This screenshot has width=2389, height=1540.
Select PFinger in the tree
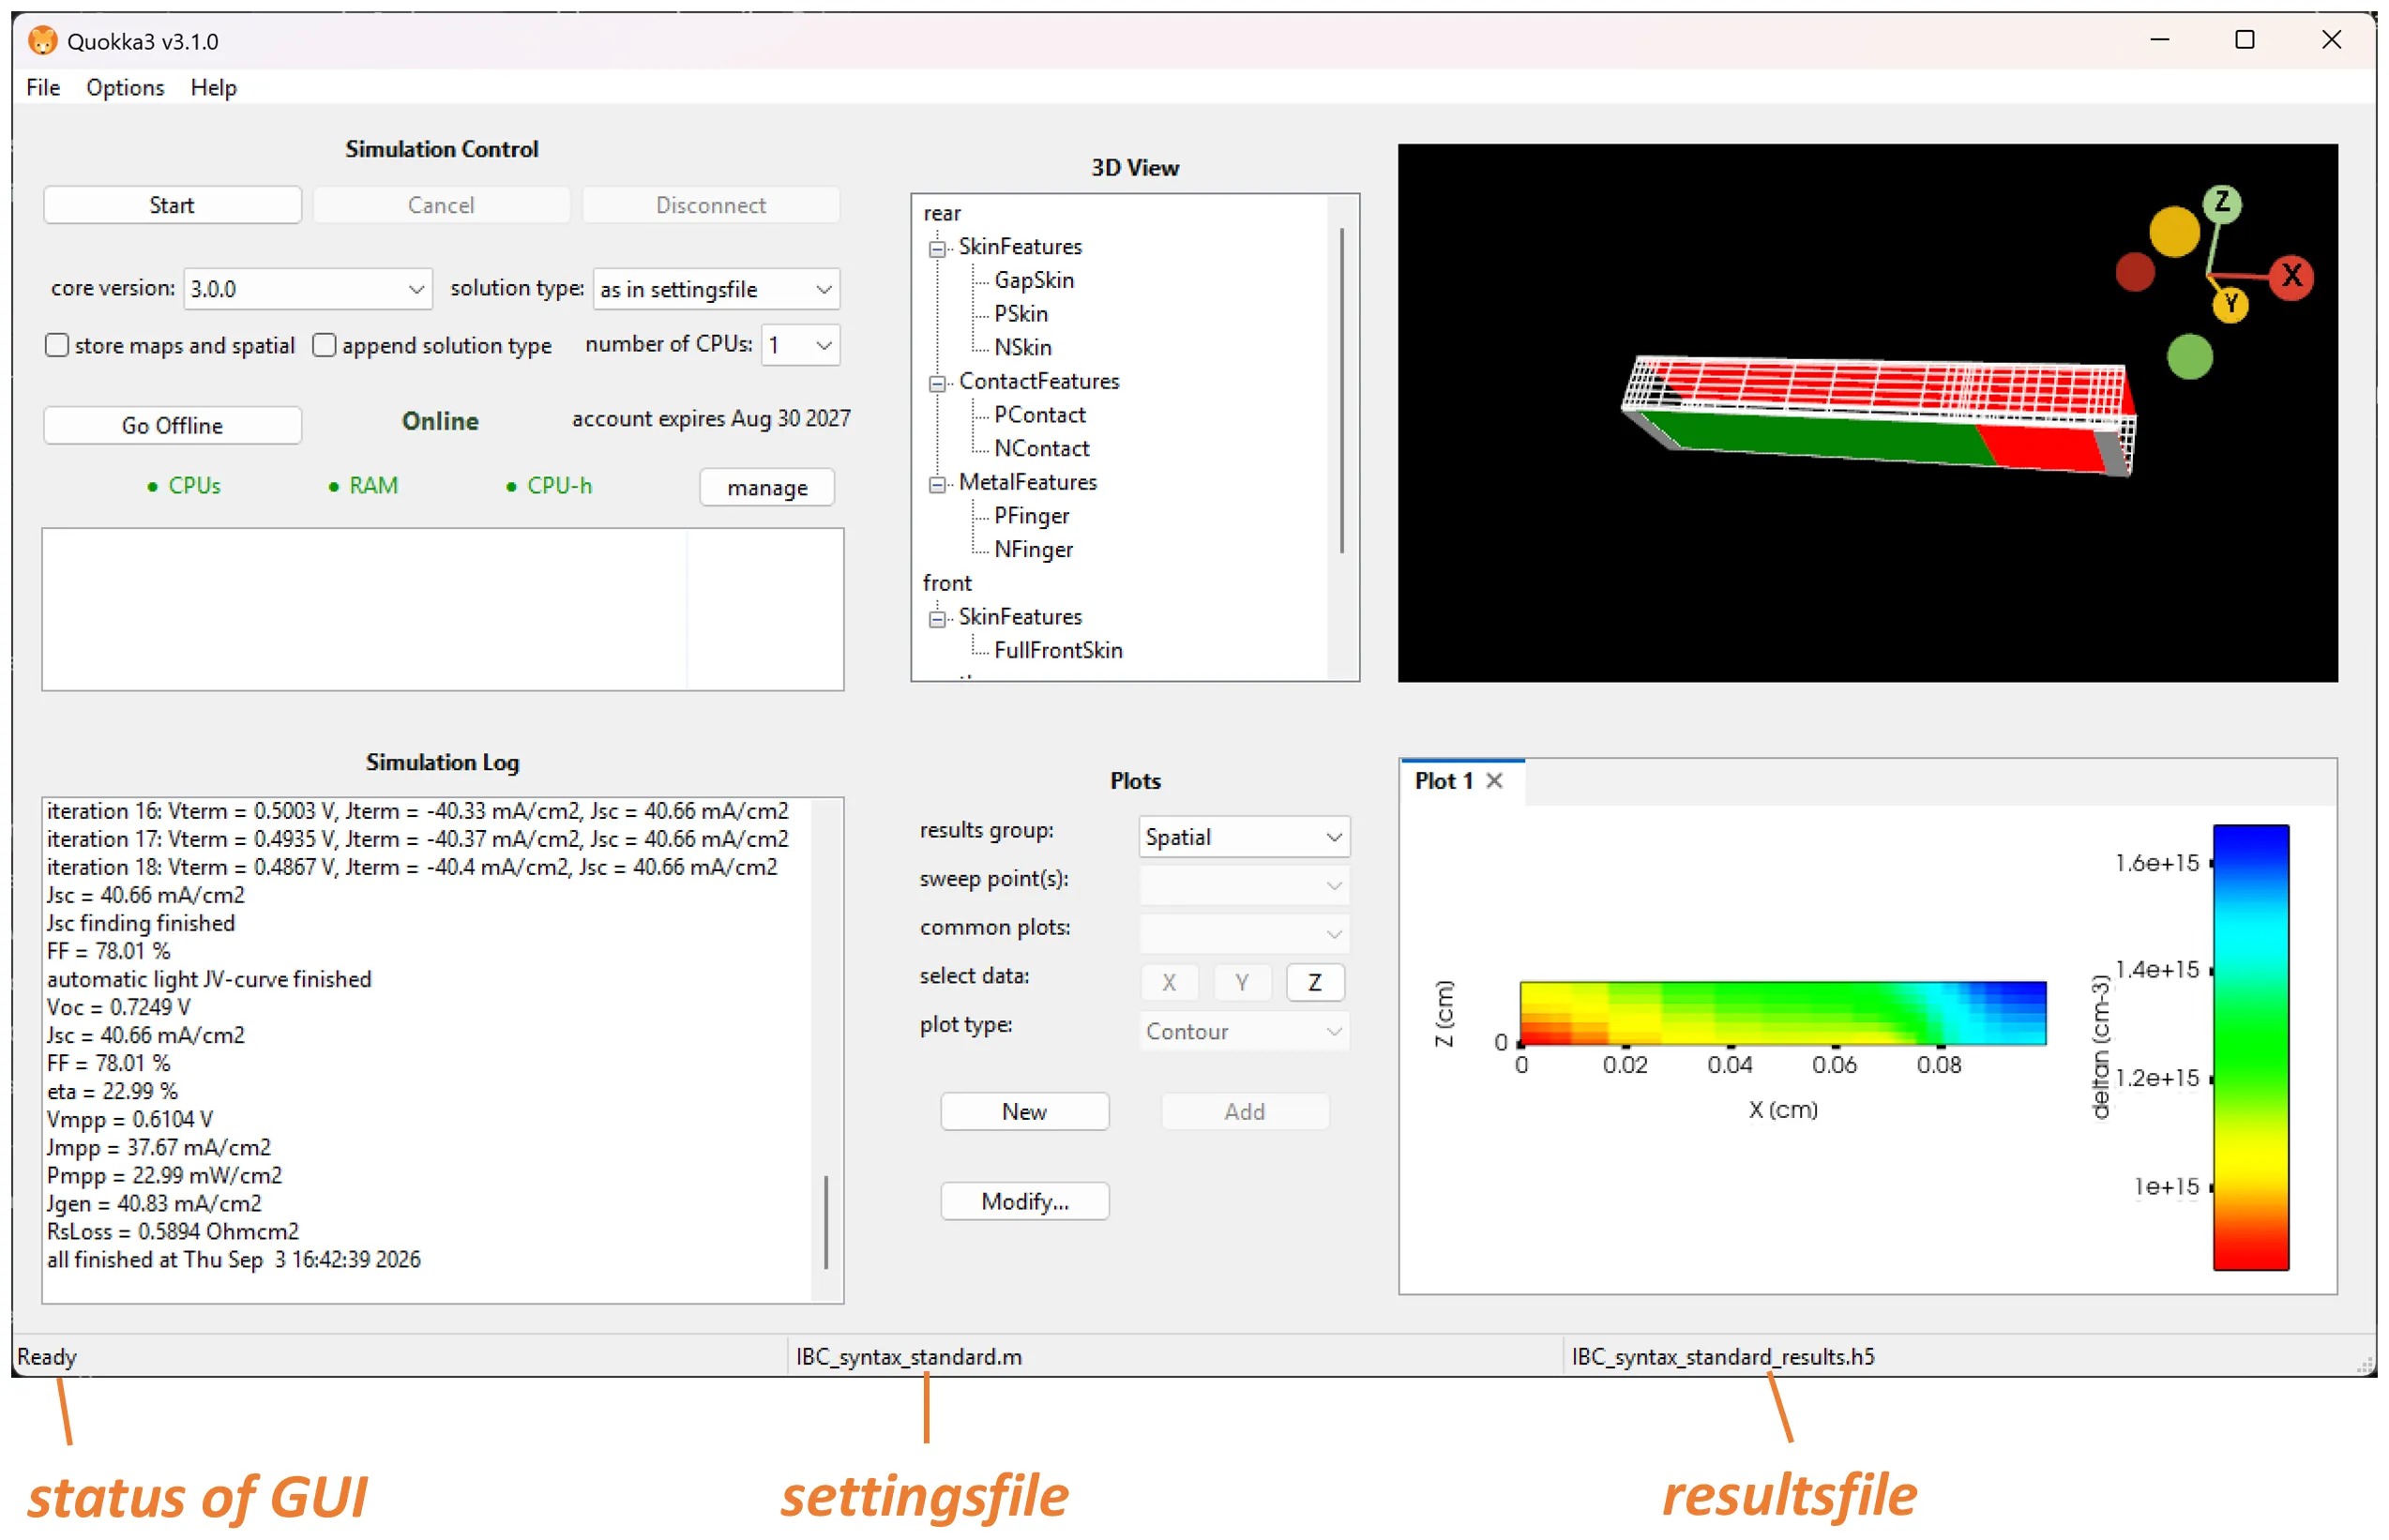(1031, 516)
